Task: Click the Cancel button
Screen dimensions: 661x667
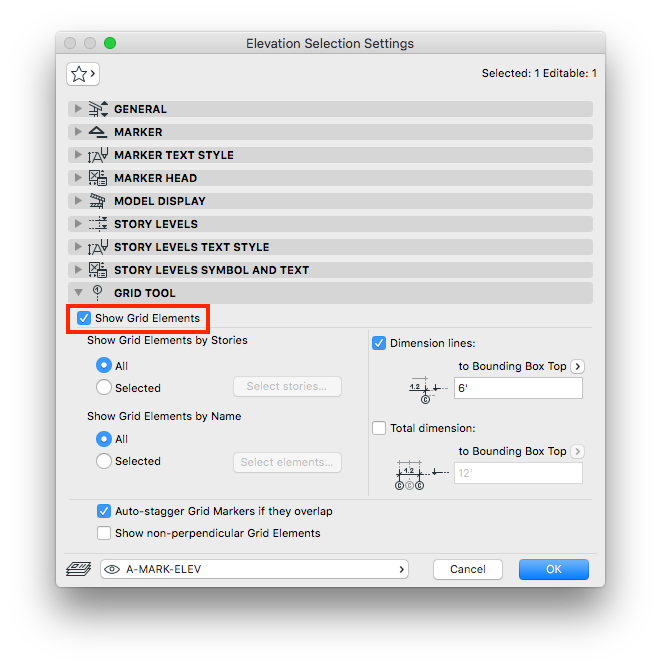Action: point(468,569)
